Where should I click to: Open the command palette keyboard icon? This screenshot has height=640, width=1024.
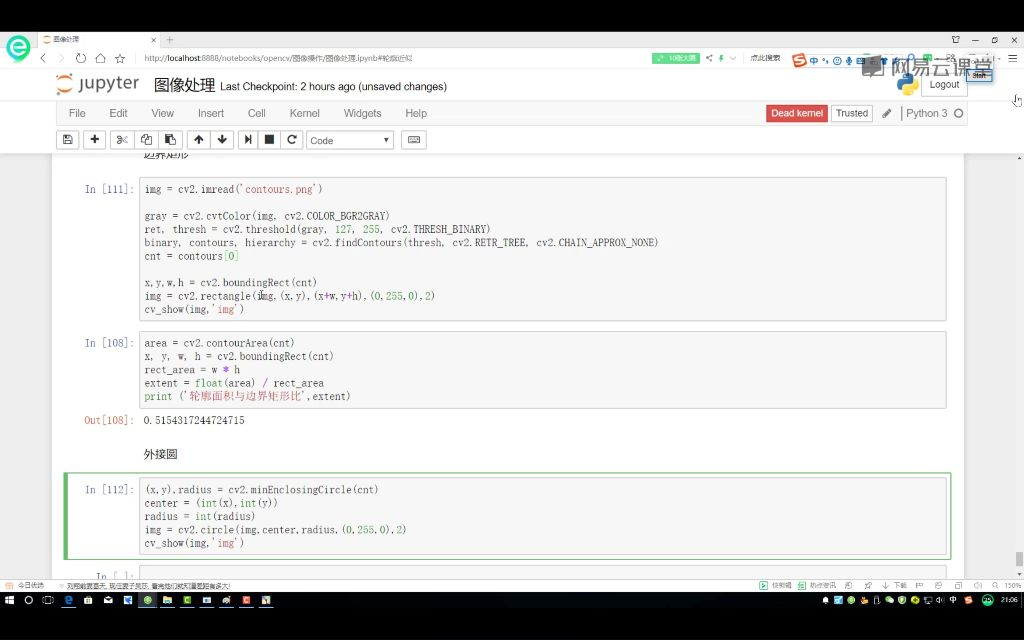point(414,140)
